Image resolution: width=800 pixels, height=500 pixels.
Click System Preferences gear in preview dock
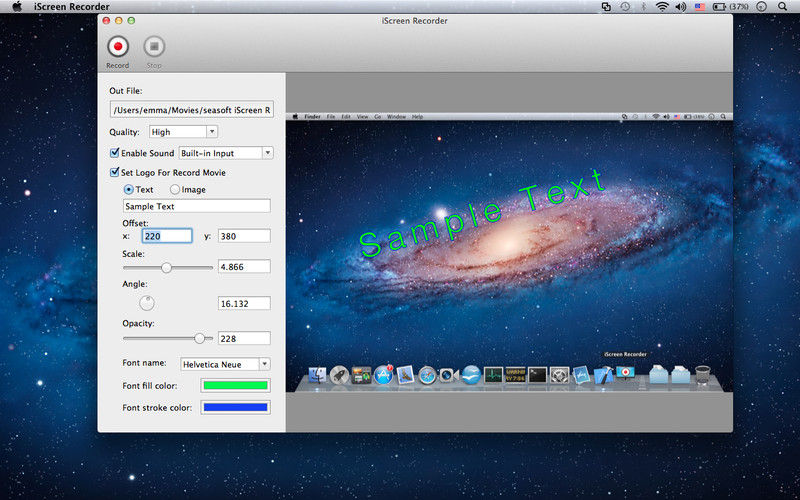(x=559, y=375)
